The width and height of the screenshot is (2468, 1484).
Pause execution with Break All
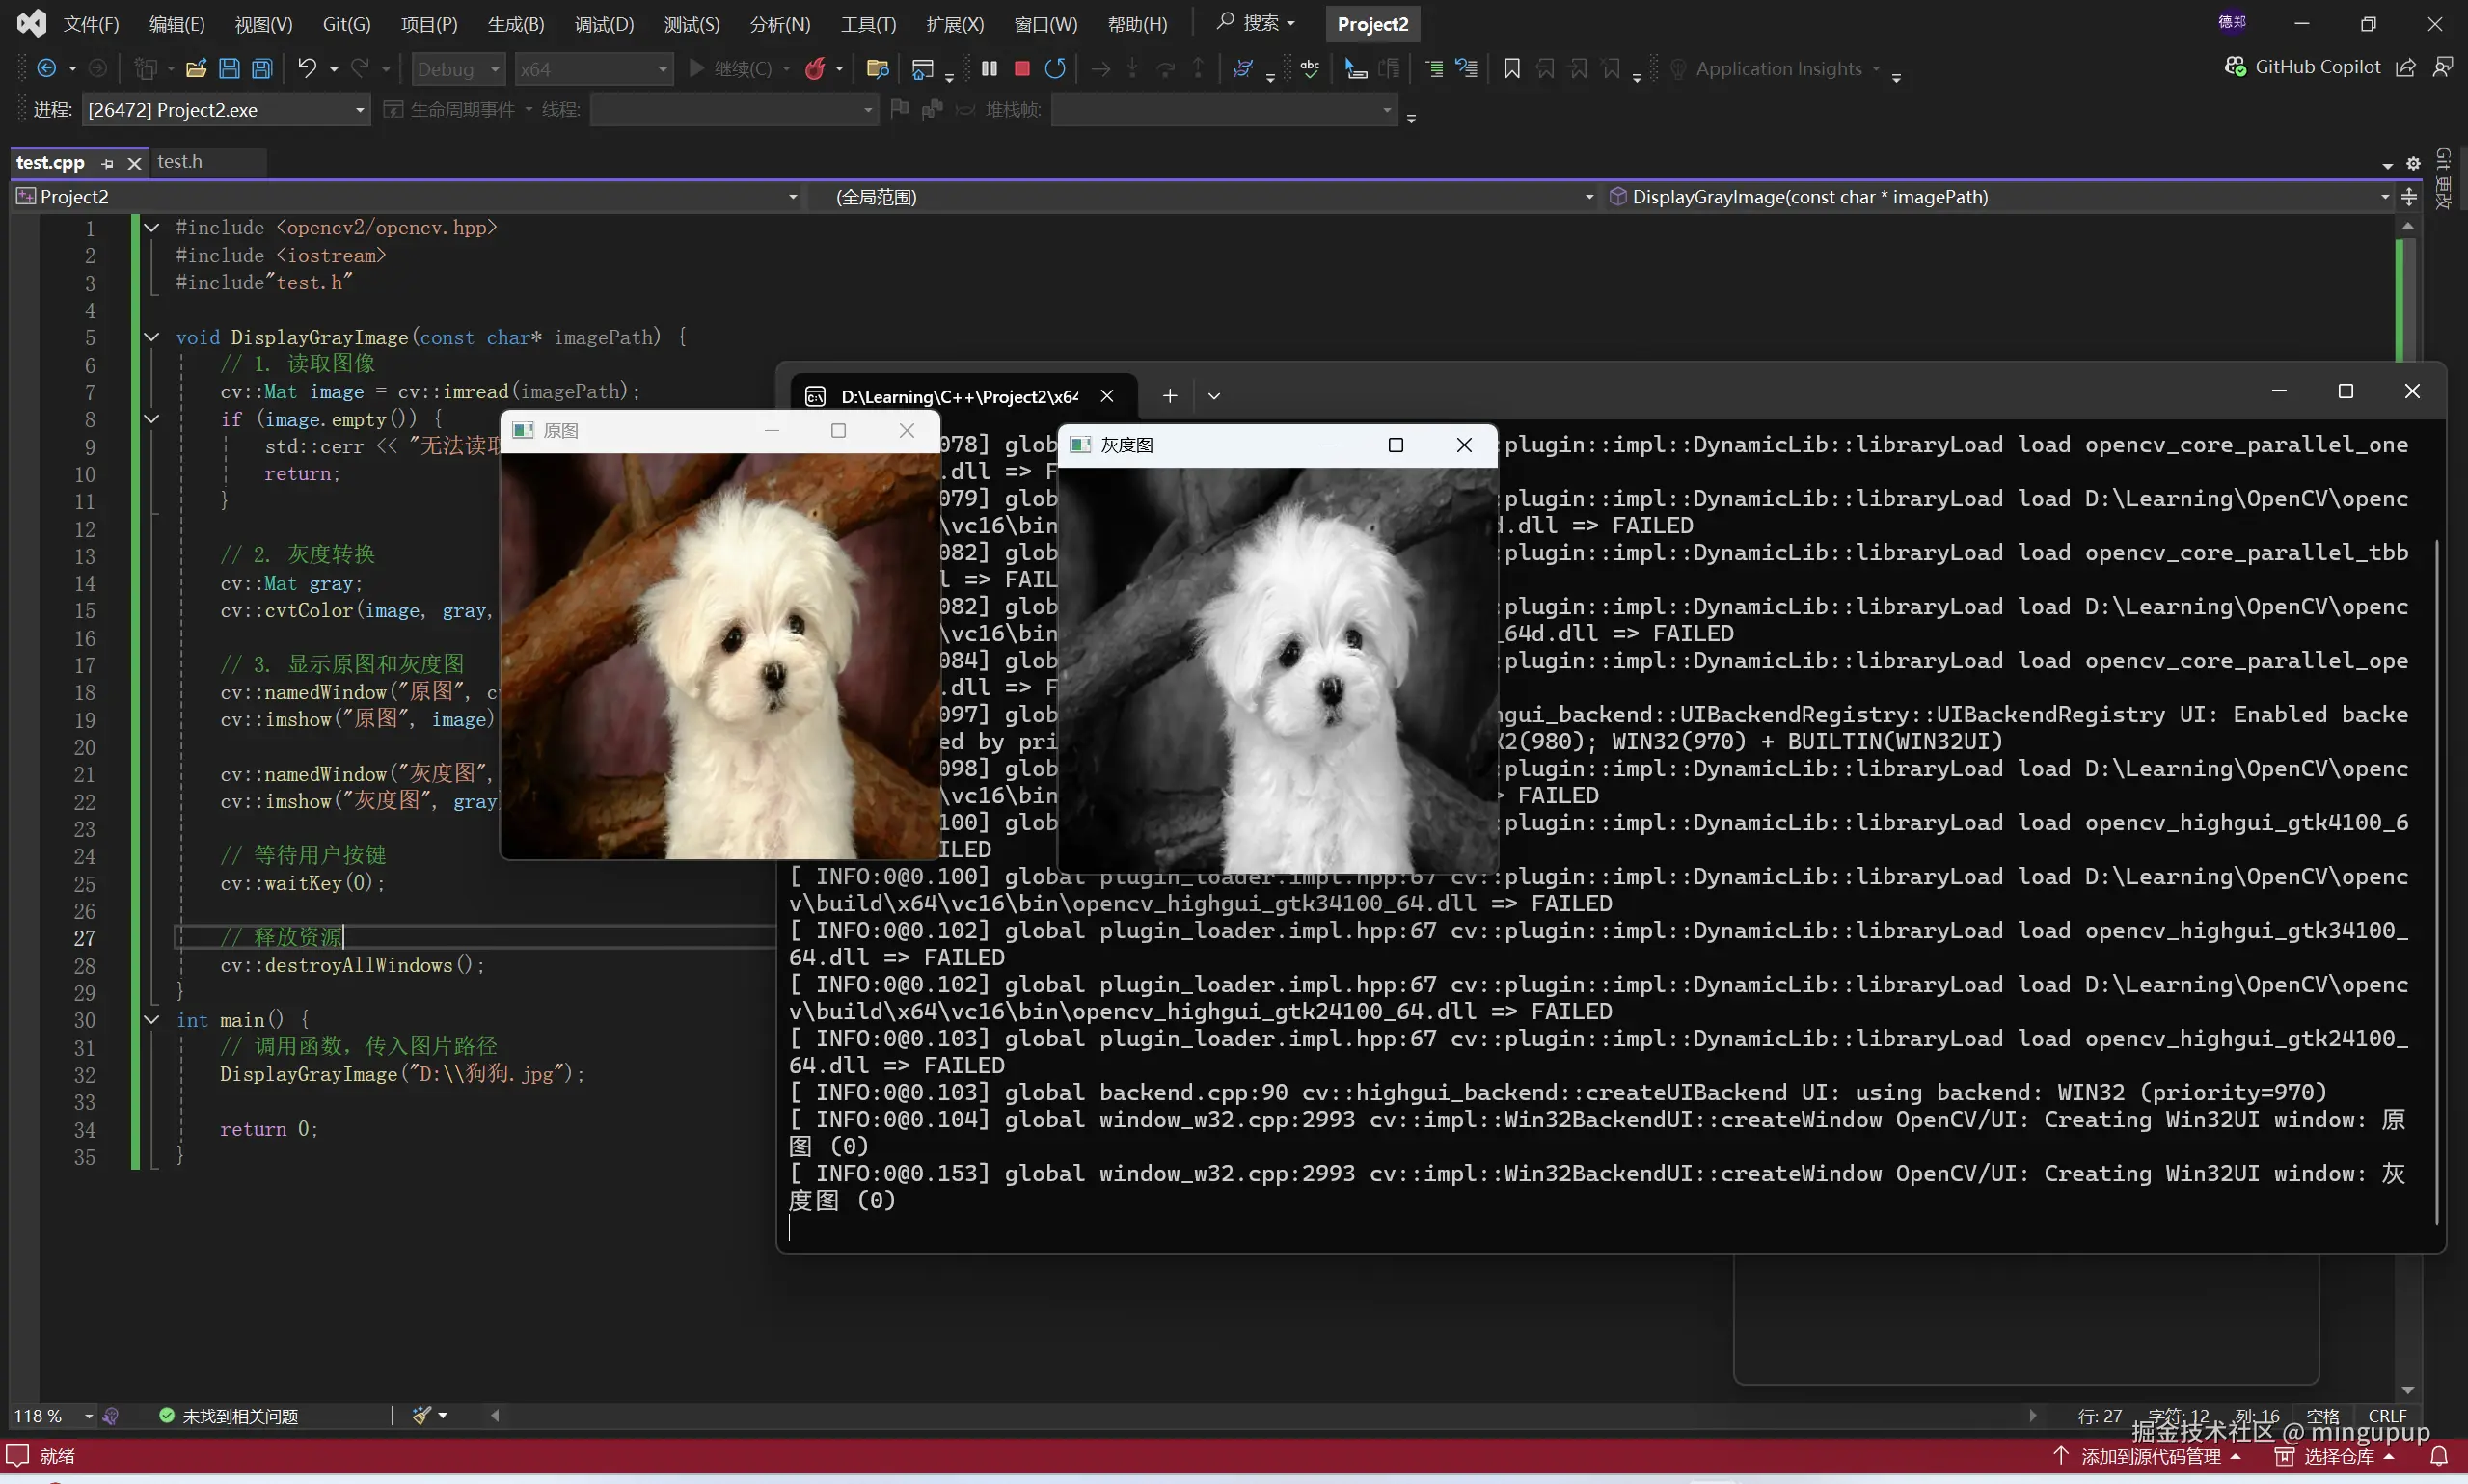pyautogui.click(x=988, y=68)
